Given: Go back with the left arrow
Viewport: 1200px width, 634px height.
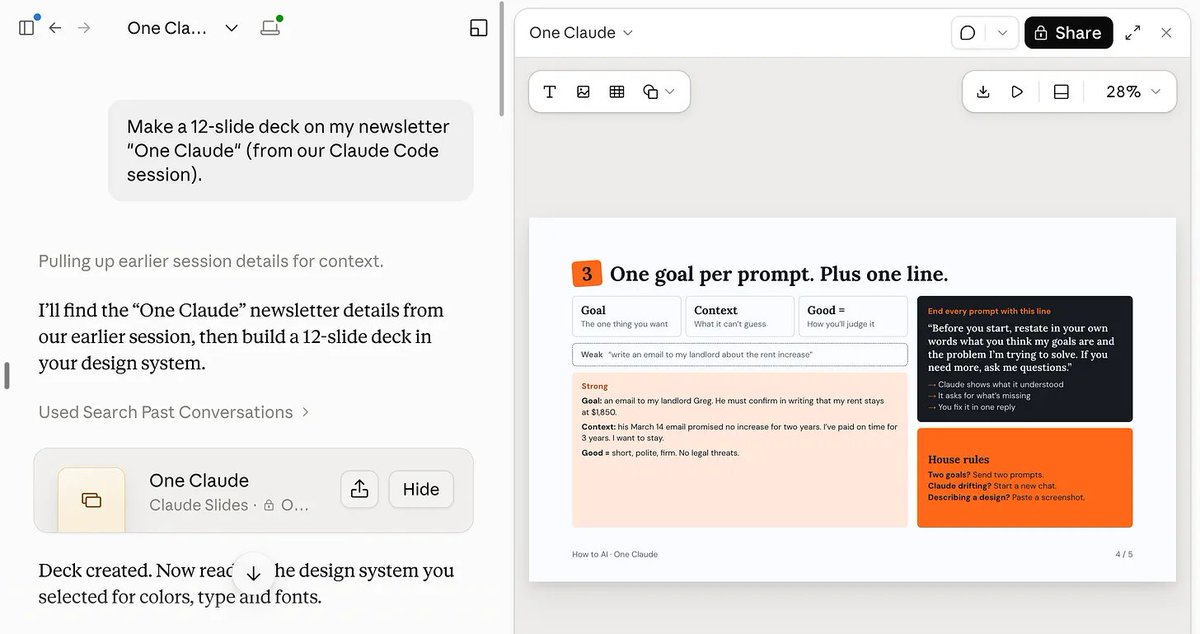Looking at the screenshot, I should (x=55, y=28).
